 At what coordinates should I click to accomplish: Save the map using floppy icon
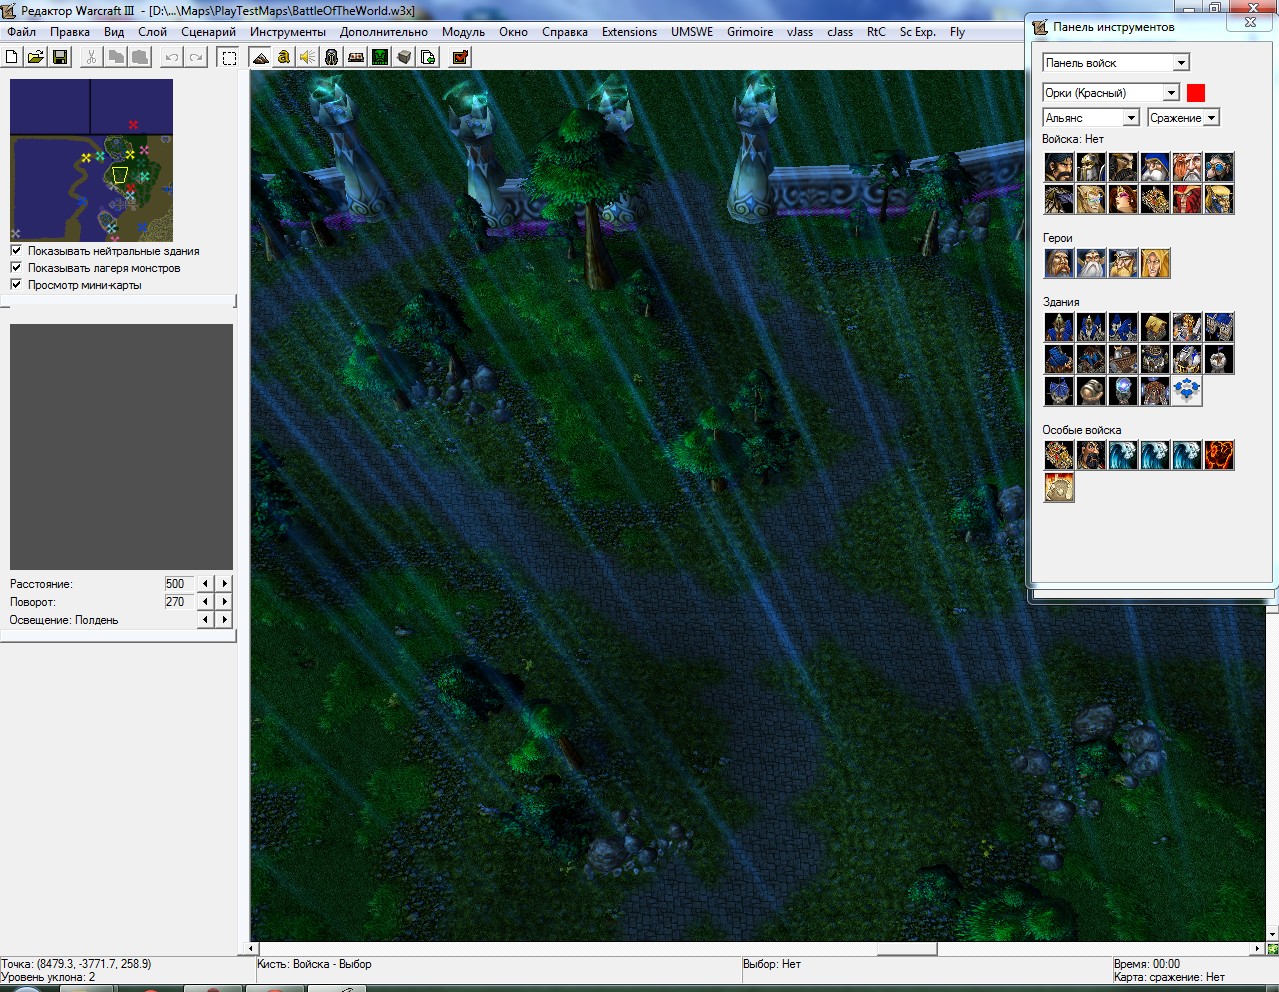click(60, 57)
